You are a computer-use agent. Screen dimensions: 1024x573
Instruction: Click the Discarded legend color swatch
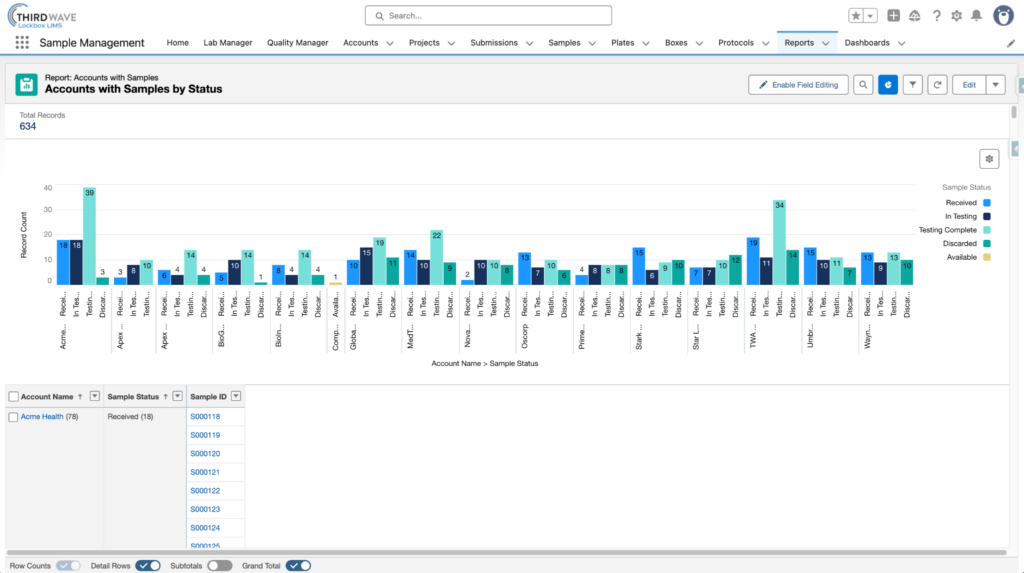tap(987, 244)
